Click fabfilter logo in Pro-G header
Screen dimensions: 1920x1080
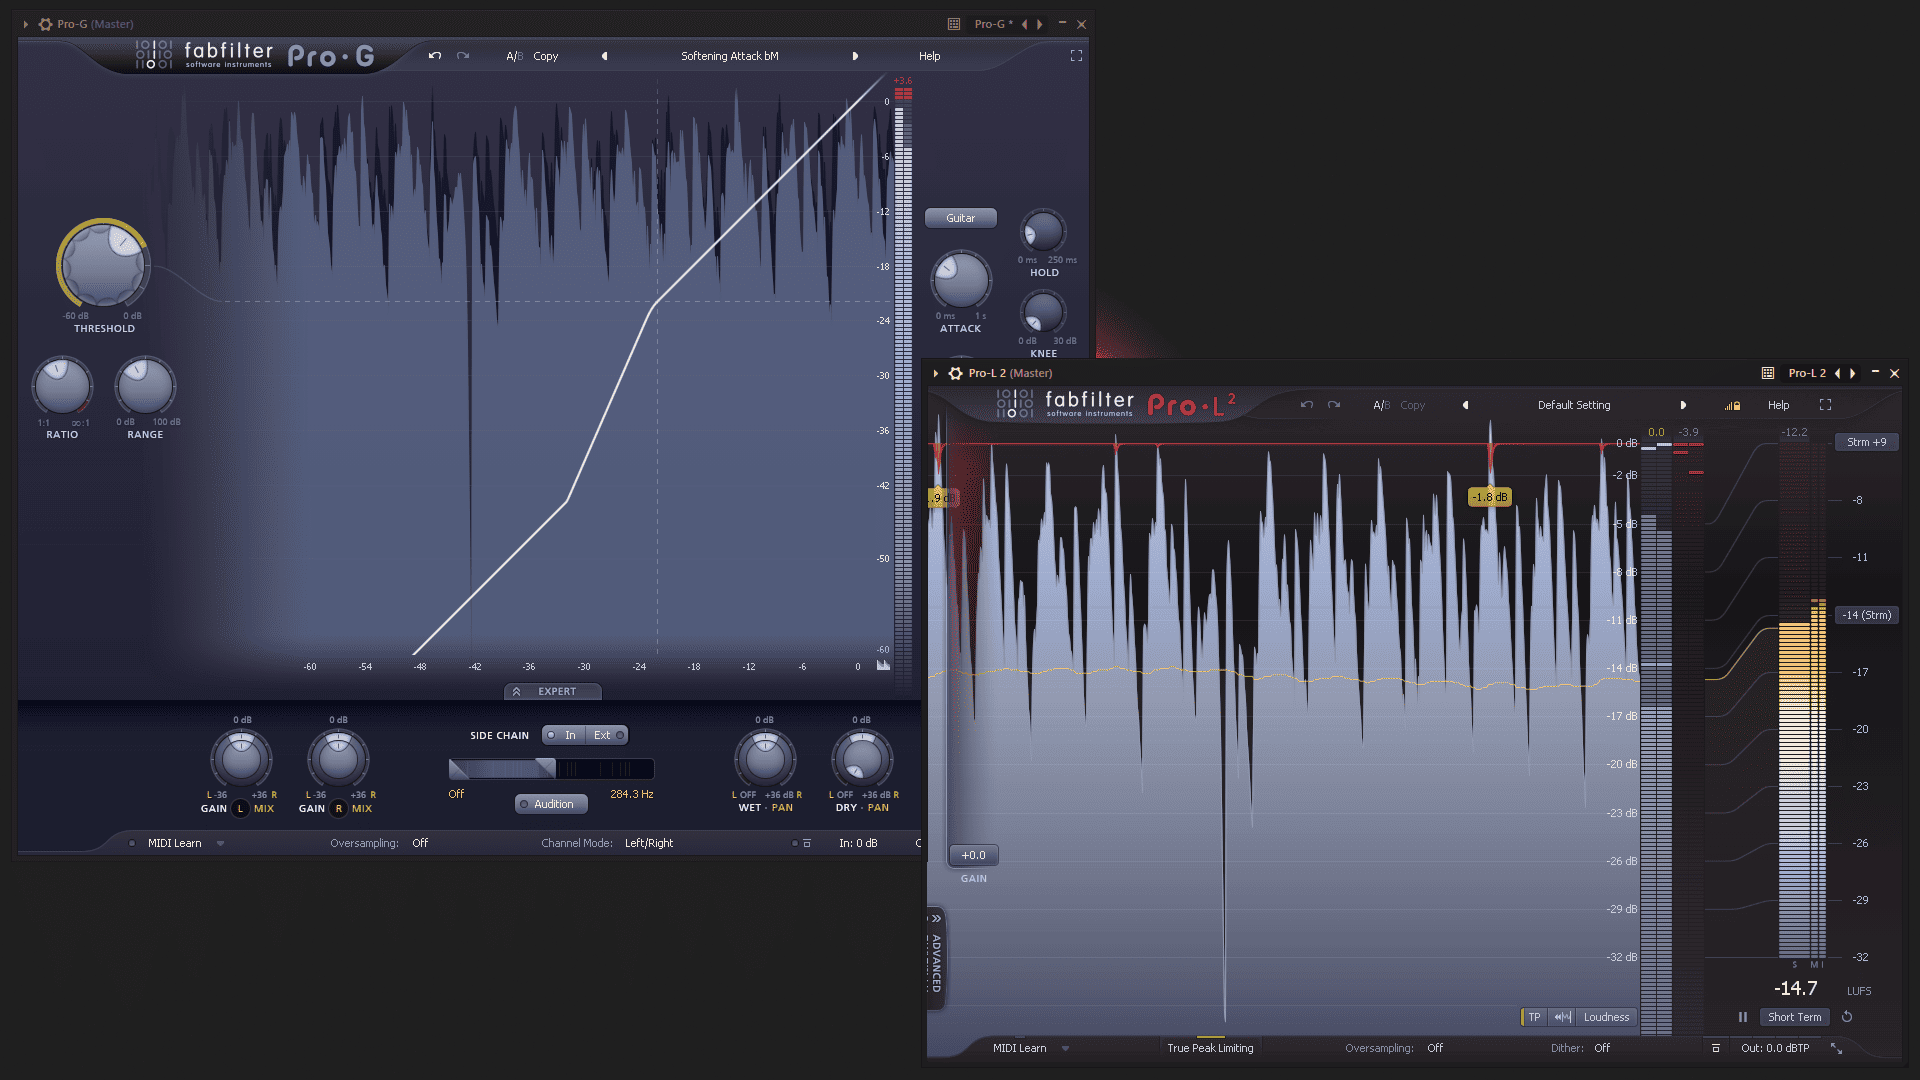204,54
